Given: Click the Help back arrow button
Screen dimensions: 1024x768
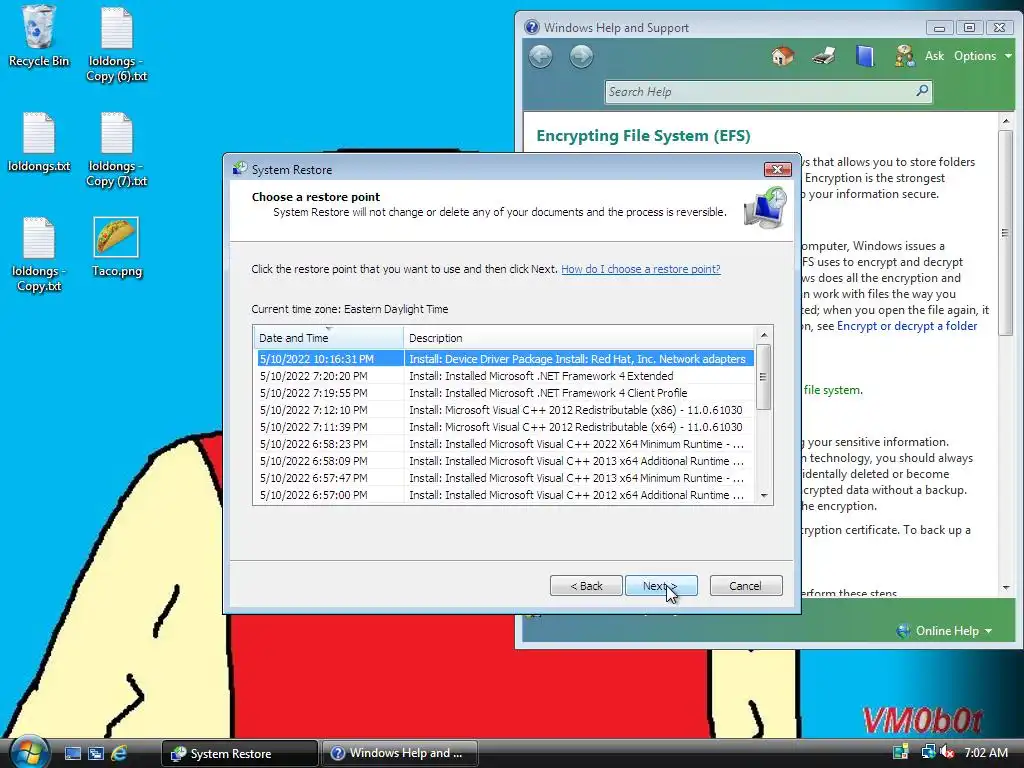Looking at the screenshot, I should 541,57.
